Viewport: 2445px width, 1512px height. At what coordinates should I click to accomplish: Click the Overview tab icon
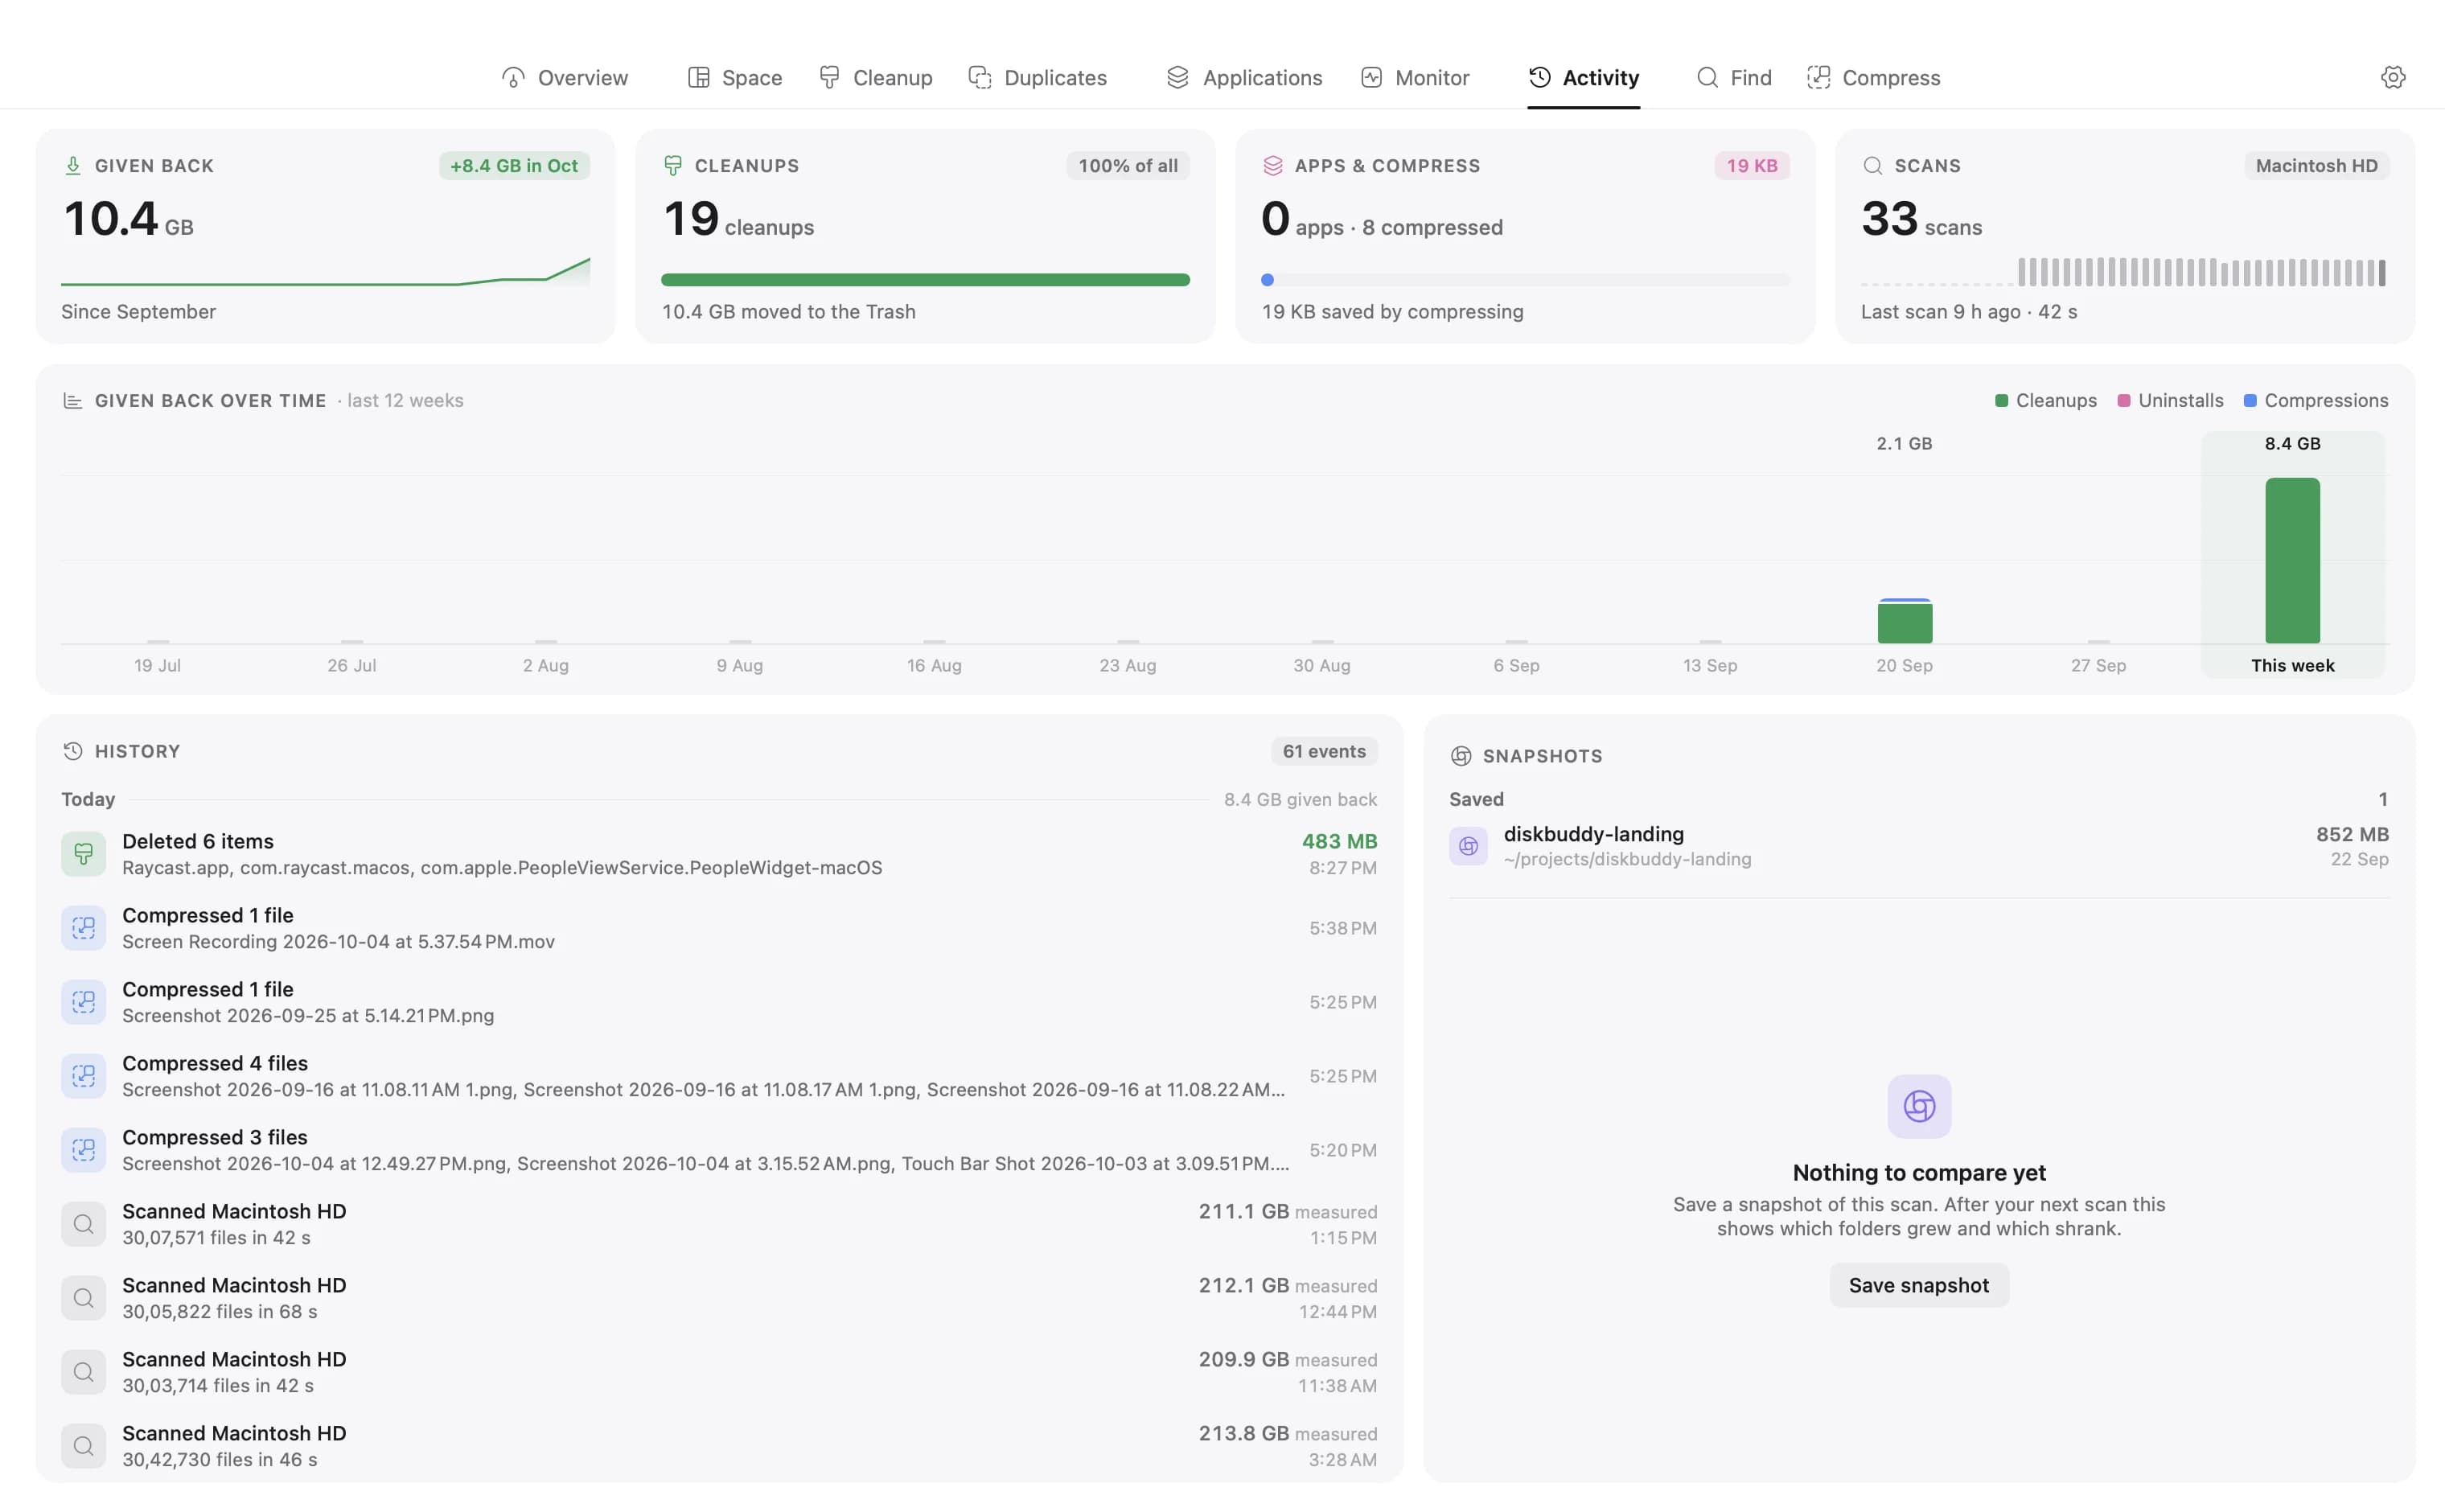513,77
